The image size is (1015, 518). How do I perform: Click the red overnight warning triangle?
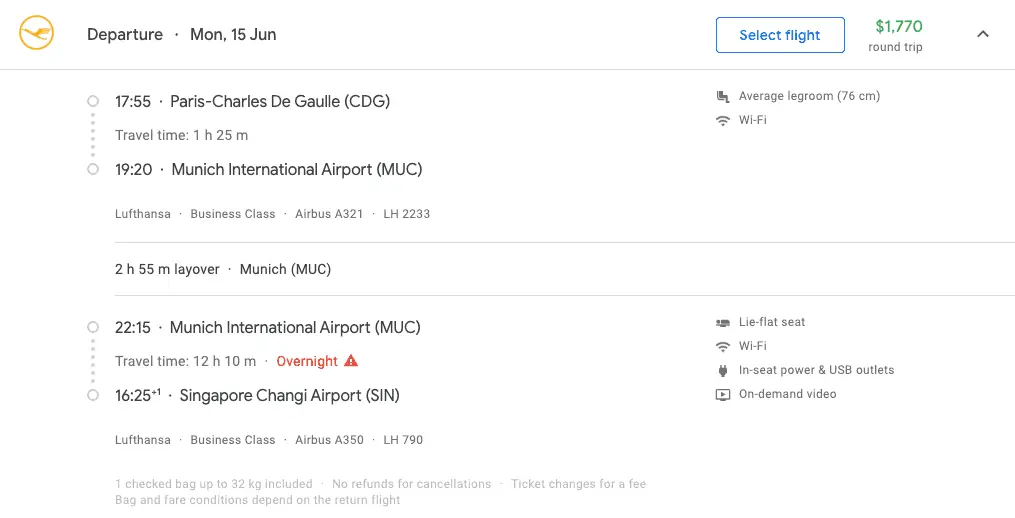point(350,361)
